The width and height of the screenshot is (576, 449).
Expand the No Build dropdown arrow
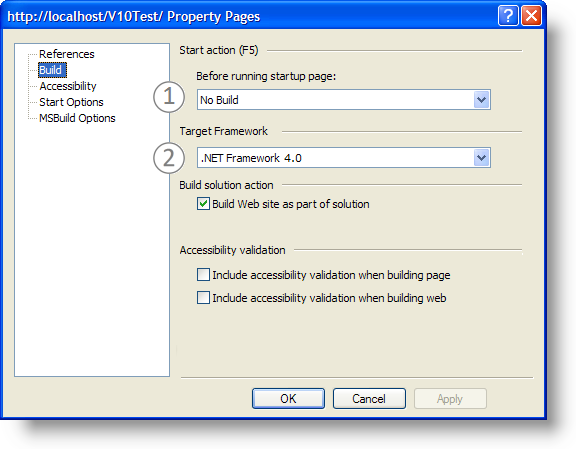click(481, 100)
